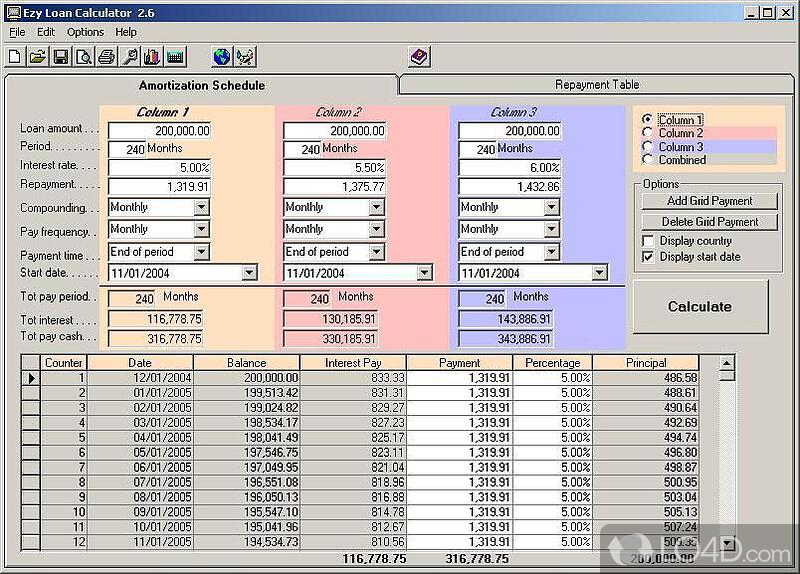Screen dimensions: 800x574
Task: Click the Add Grid Payment button
Action: [709, 201]
